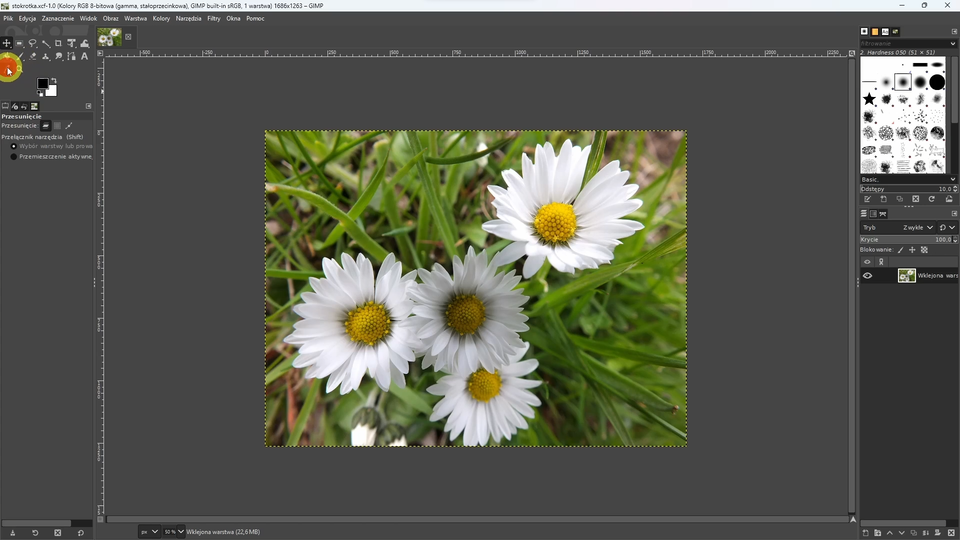Screen dimensions: 960x540
Task: Select 'Przemieszczenie aktywnej' radio option
Action: point(14,157)
